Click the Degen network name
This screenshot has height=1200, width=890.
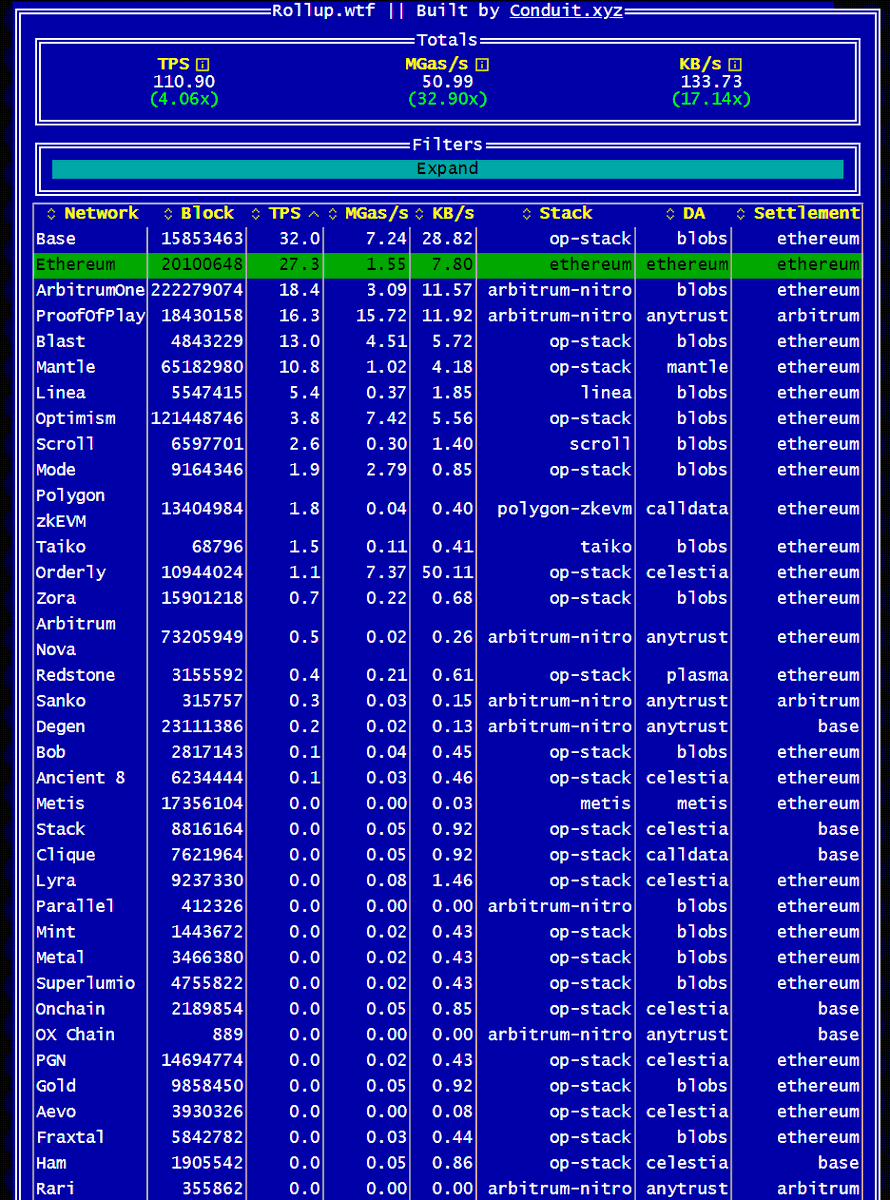[60, 727]
